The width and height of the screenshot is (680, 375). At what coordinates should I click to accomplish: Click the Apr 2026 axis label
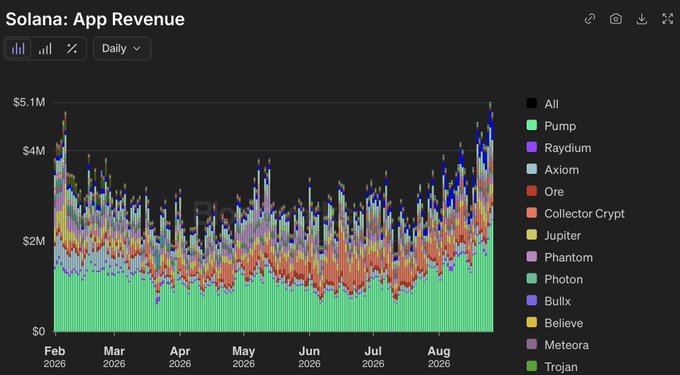coord(180,357)
